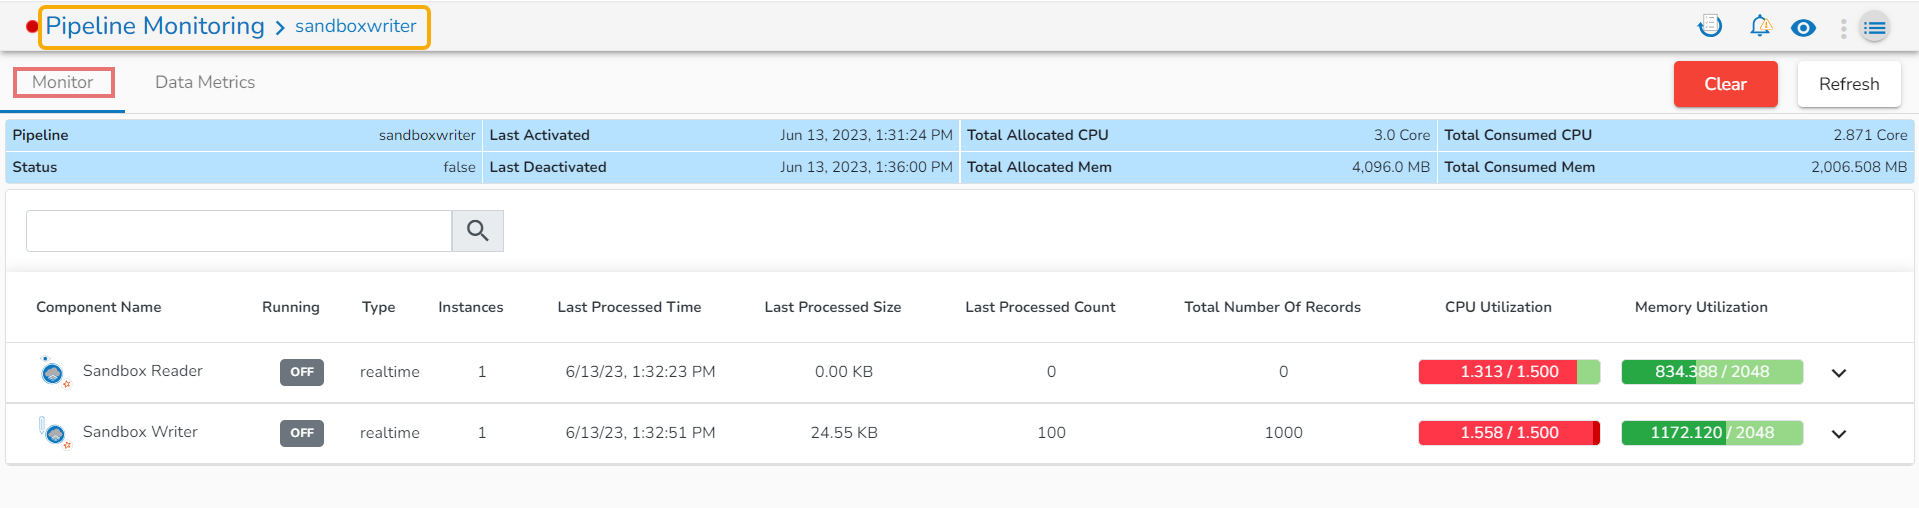
Task: Click the vertical three-dots icon
Action: (1843, 28)
